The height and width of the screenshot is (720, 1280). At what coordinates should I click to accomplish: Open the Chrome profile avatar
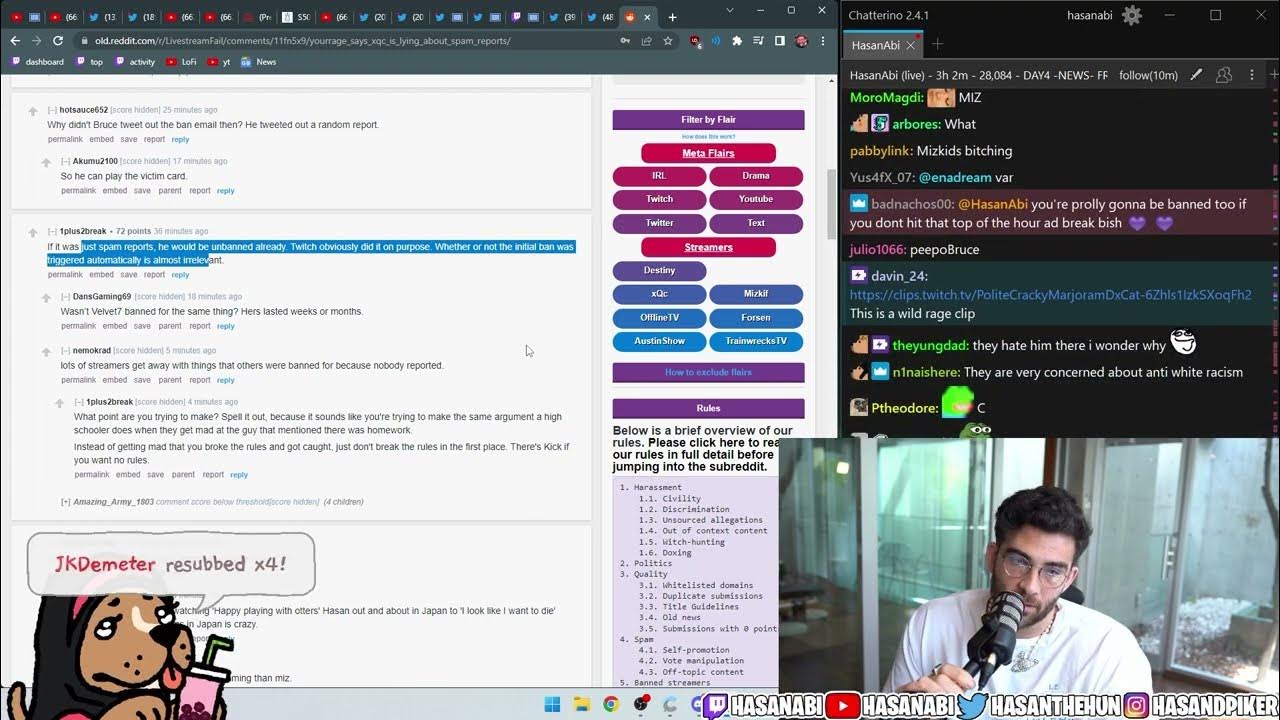(801, 41)
